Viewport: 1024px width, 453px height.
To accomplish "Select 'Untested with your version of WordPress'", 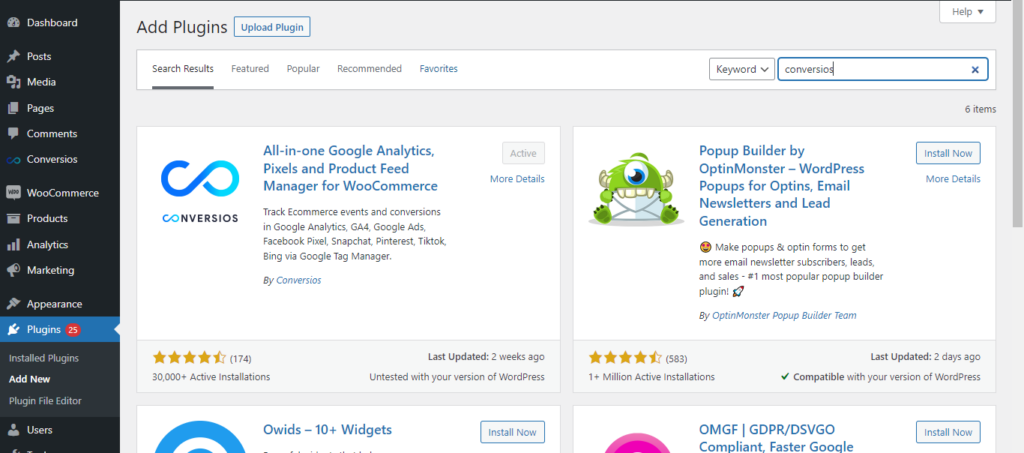I will [x=456, y=377].
